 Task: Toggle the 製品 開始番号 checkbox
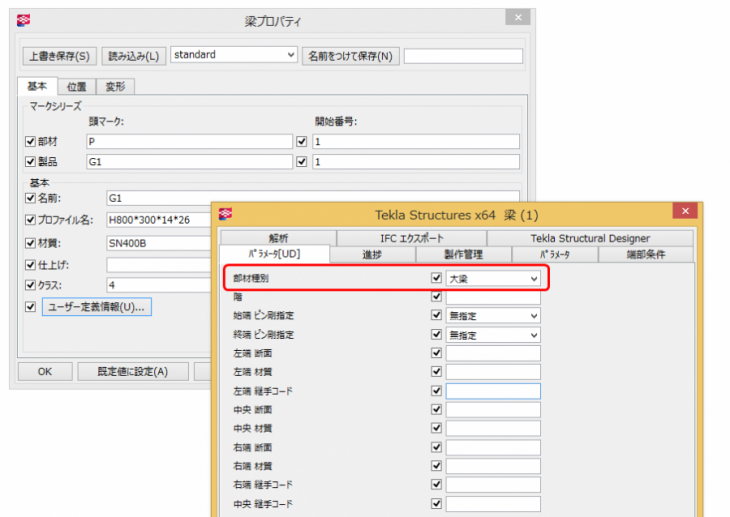[302, 162]
